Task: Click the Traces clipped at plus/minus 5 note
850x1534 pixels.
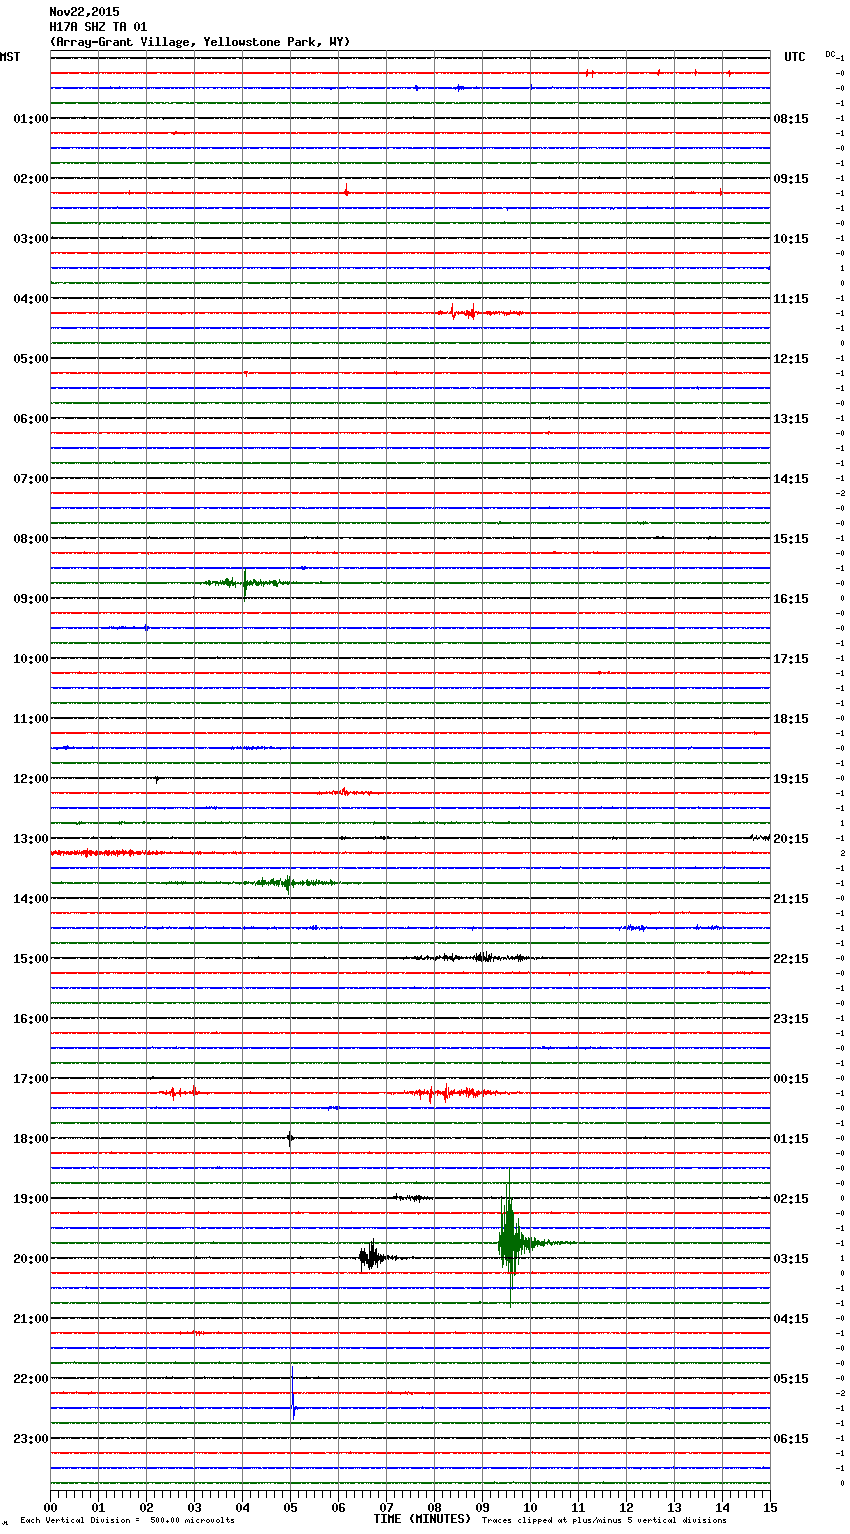Action: 604,1520
